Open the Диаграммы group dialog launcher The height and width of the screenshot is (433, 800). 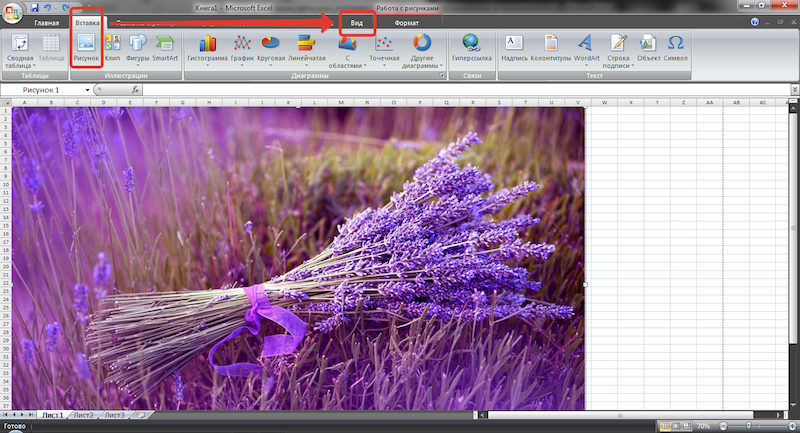[x=442, y=76]
